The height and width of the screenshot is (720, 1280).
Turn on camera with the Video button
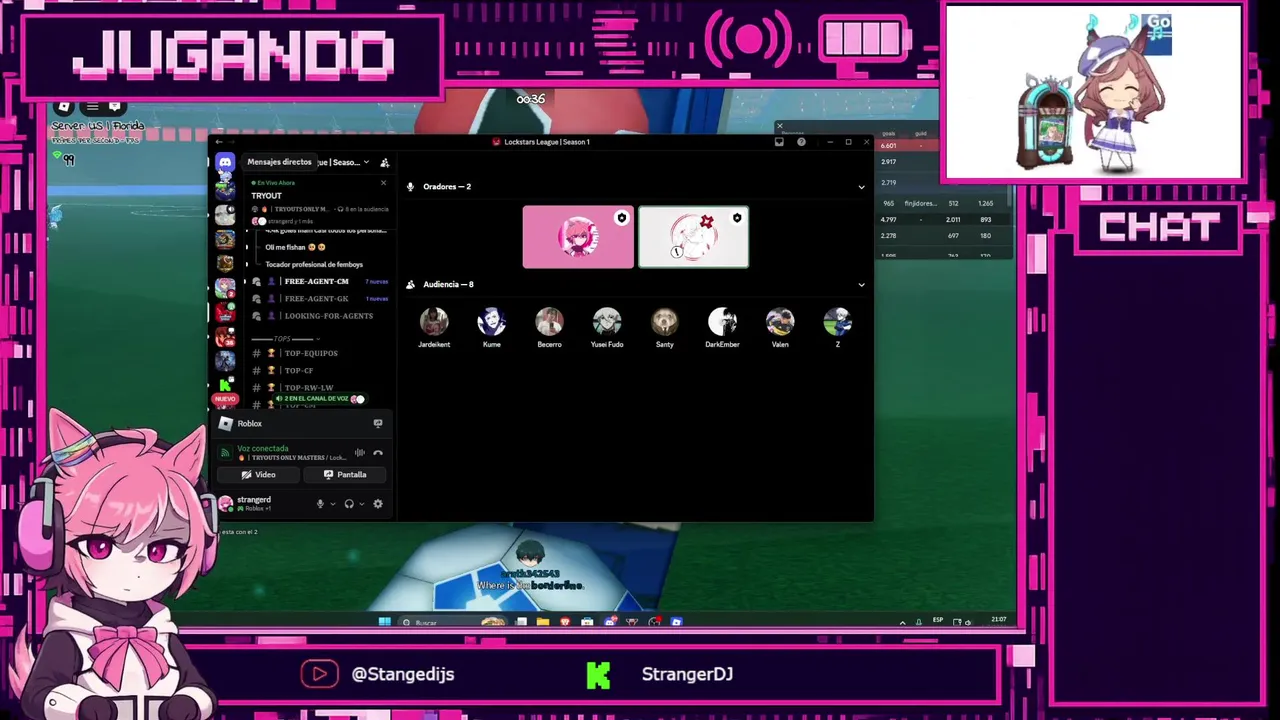click(259, 475)
